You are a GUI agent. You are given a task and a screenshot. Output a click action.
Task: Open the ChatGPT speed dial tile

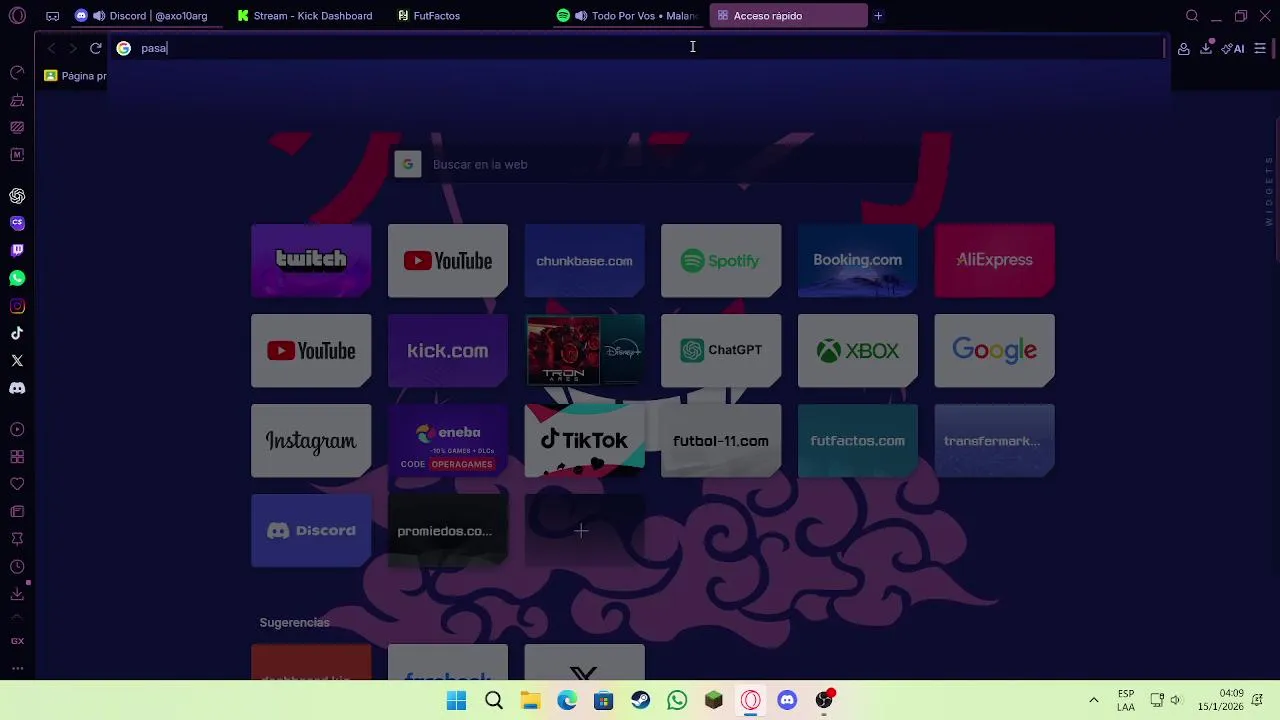tap(721, 351)
